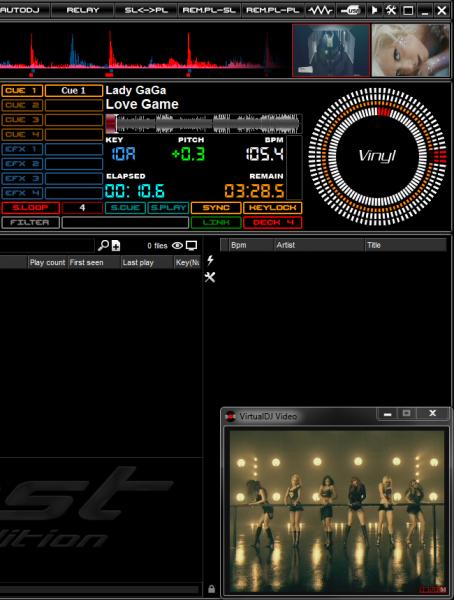Click the RELAY button
Viewport: 454px width, 600px height.
coord(82,10)
